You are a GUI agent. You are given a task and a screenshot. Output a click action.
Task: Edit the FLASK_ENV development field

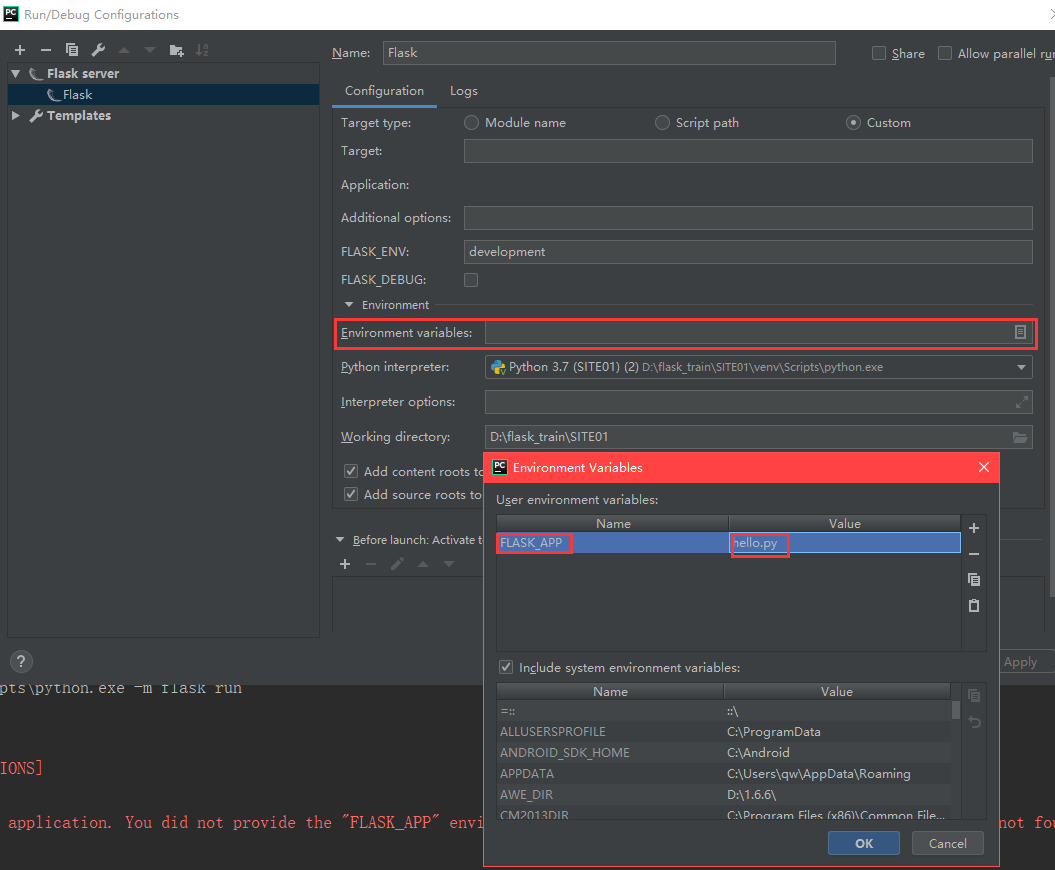pyautogui.click(x=748, y=252)
